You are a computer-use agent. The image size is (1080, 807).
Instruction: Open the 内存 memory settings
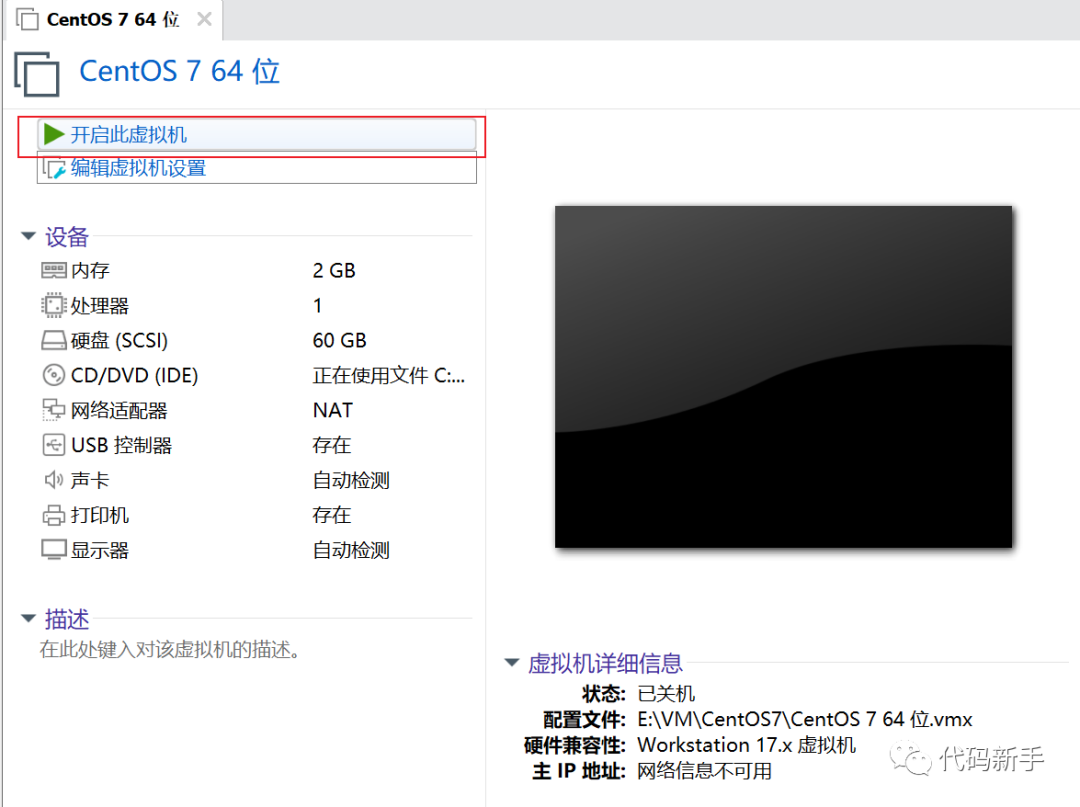[x=90, y=271]
